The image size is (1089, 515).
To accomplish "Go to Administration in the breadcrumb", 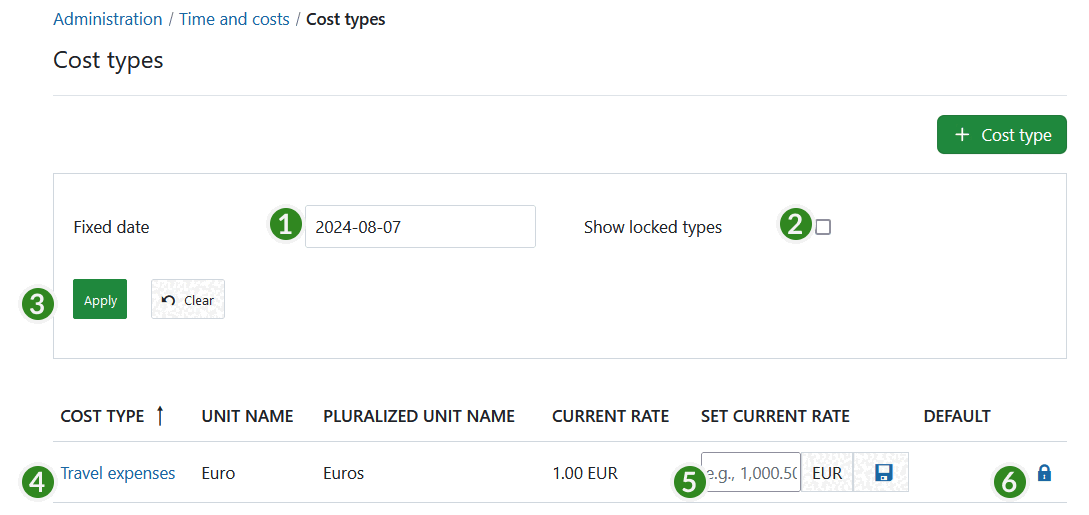I will click(x=107, y=19).
